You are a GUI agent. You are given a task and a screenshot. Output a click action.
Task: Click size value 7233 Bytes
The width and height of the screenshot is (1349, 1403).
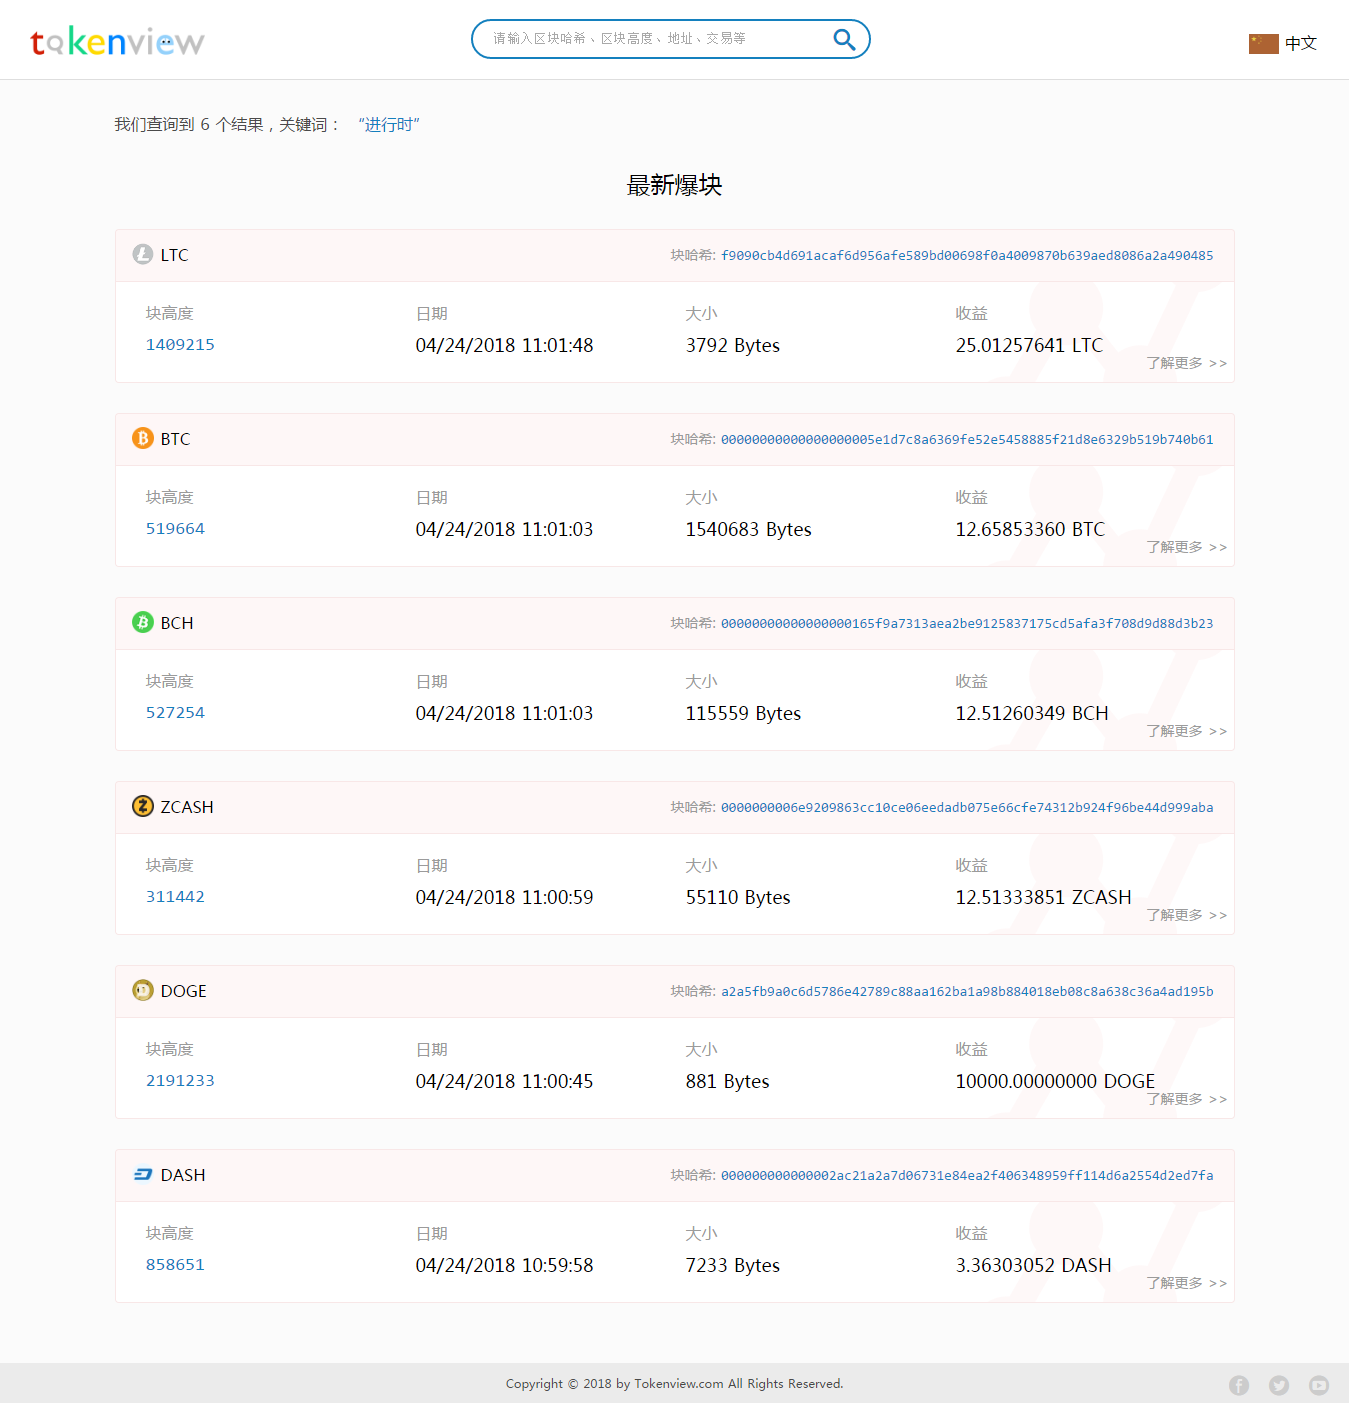click(732, 1265)
